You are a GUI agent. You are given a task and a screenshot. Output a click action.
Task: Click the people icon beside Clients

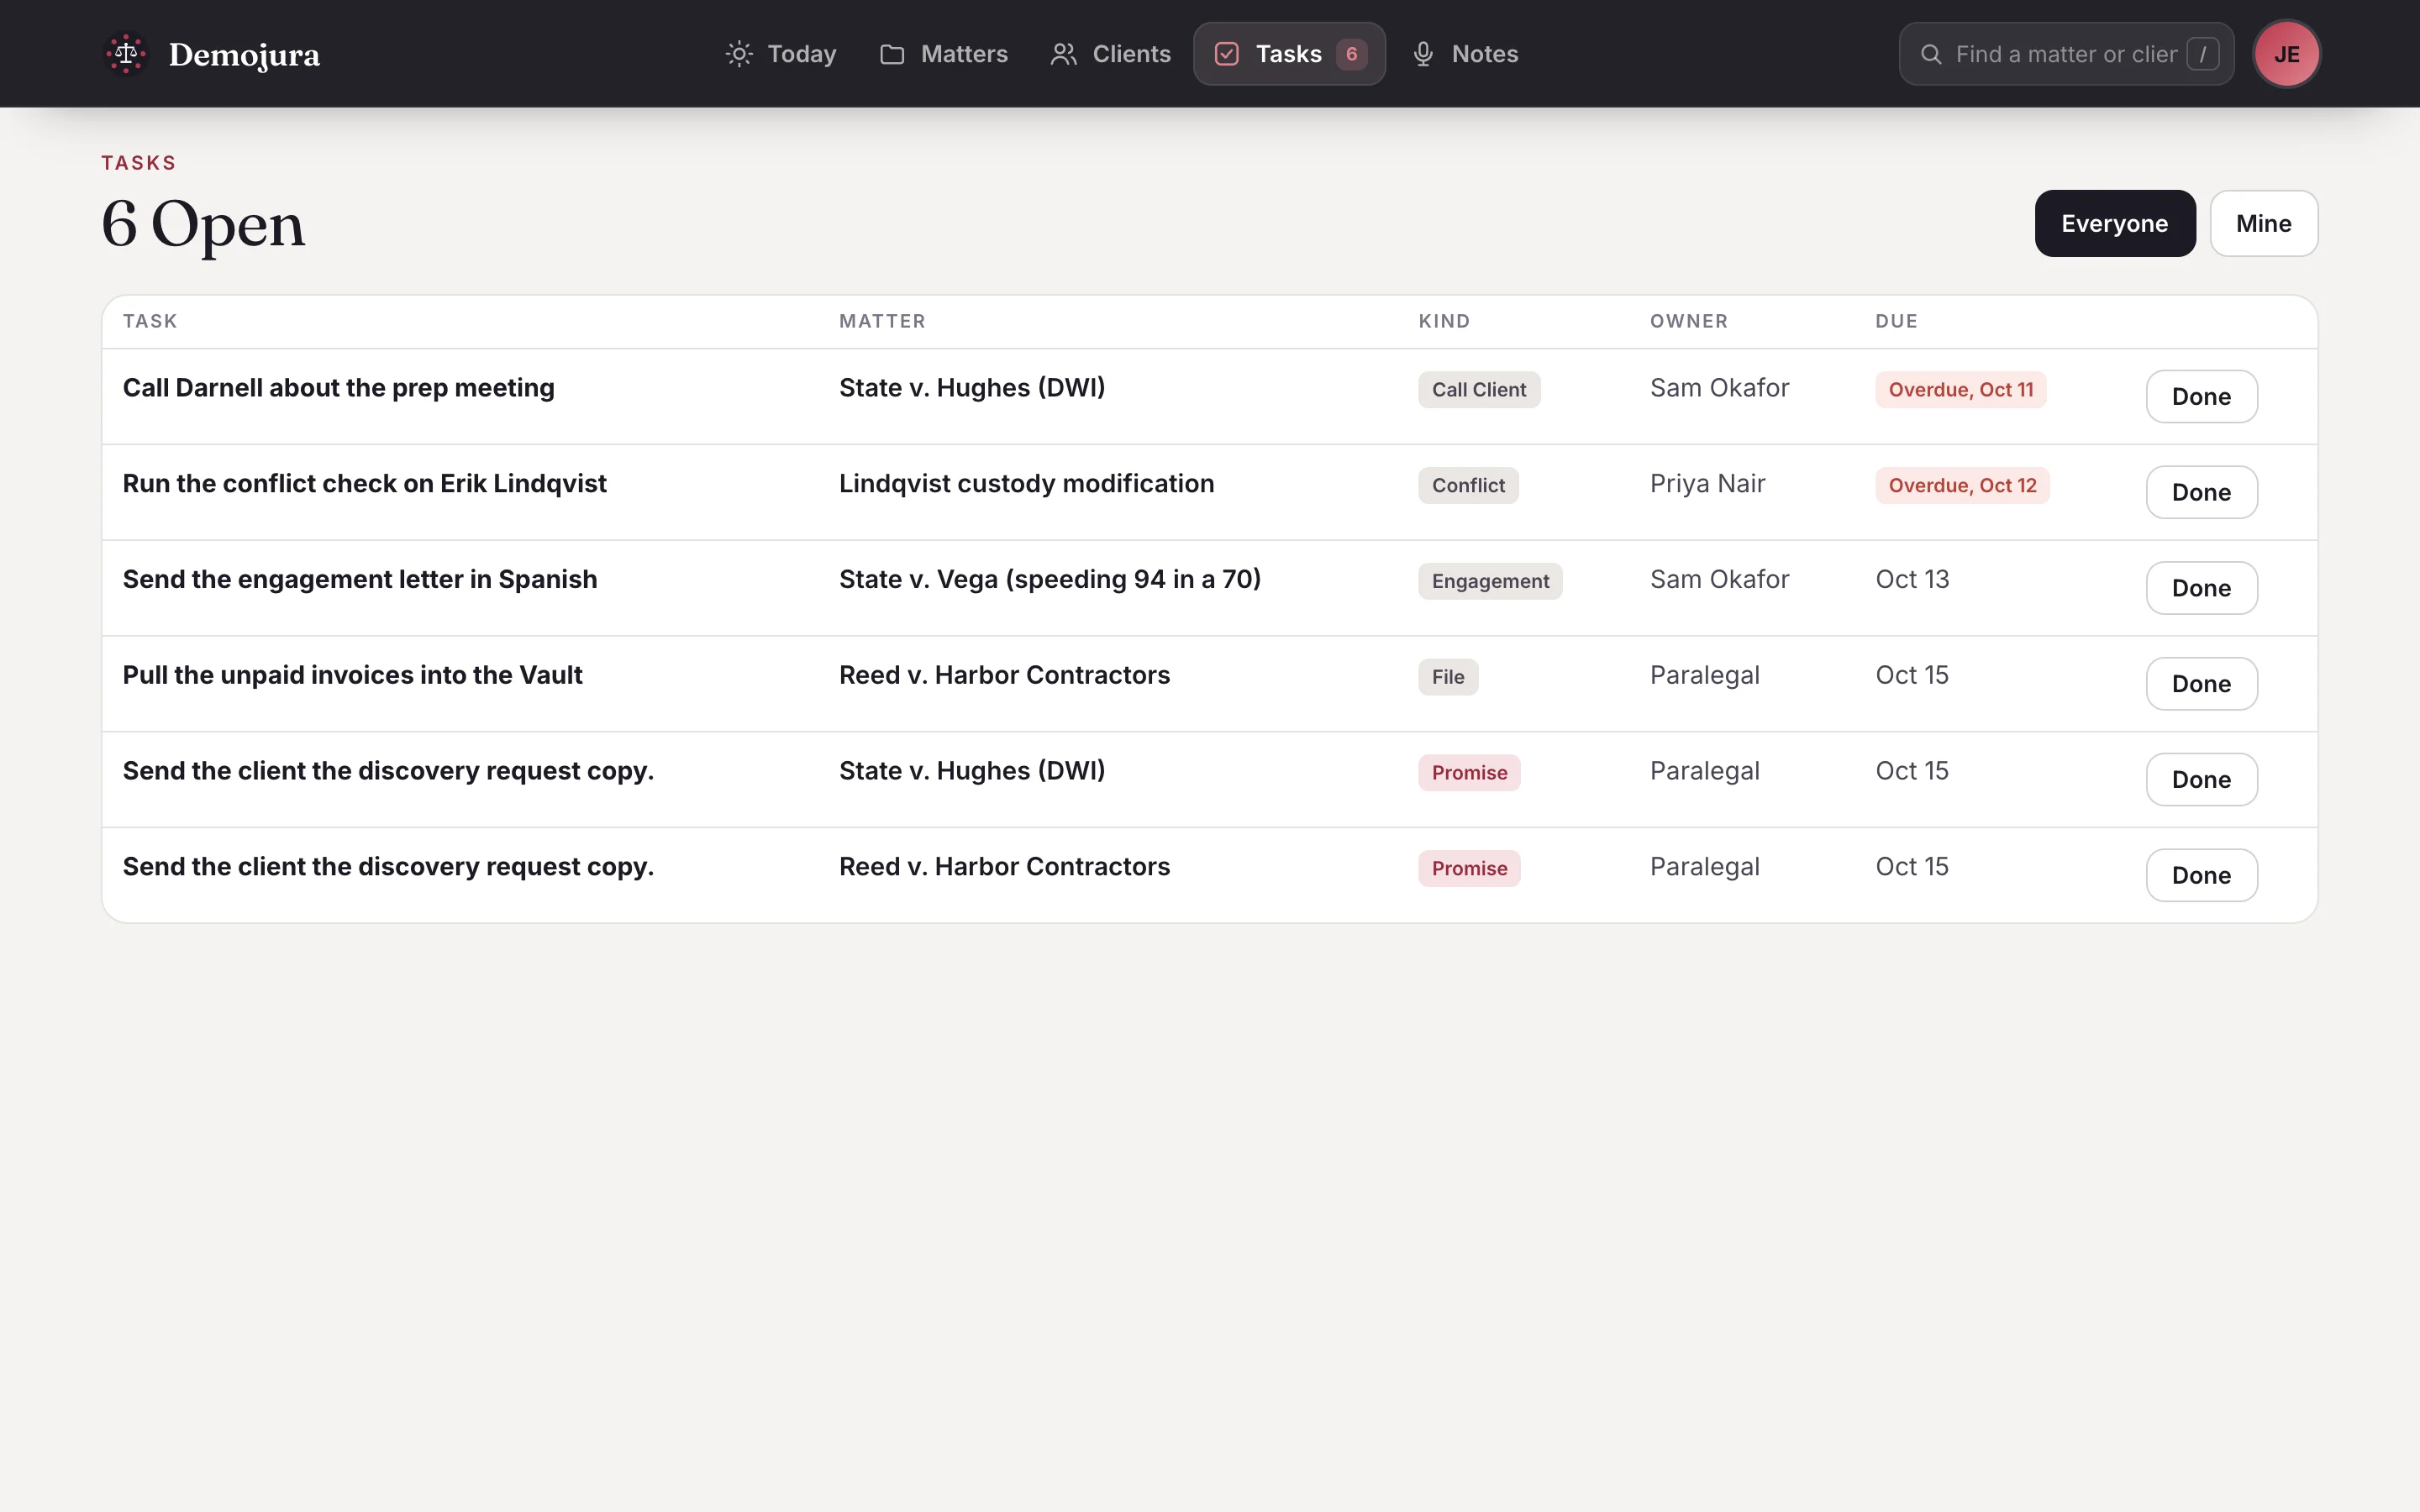click(1064, 54)
